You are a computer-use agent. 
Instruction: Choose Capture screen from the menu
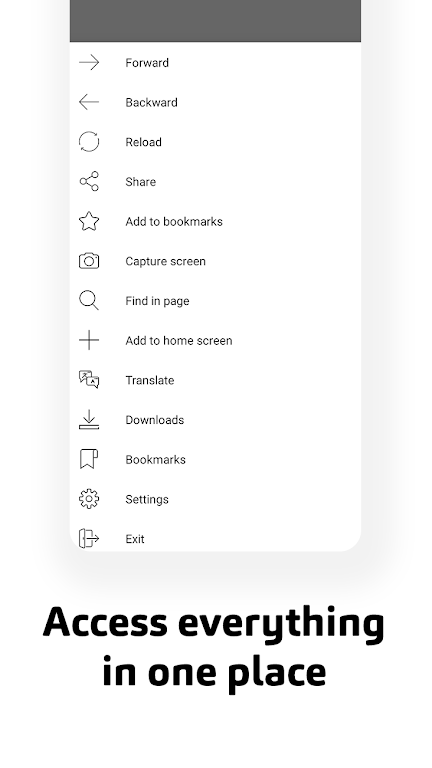[x=166, y=261]
